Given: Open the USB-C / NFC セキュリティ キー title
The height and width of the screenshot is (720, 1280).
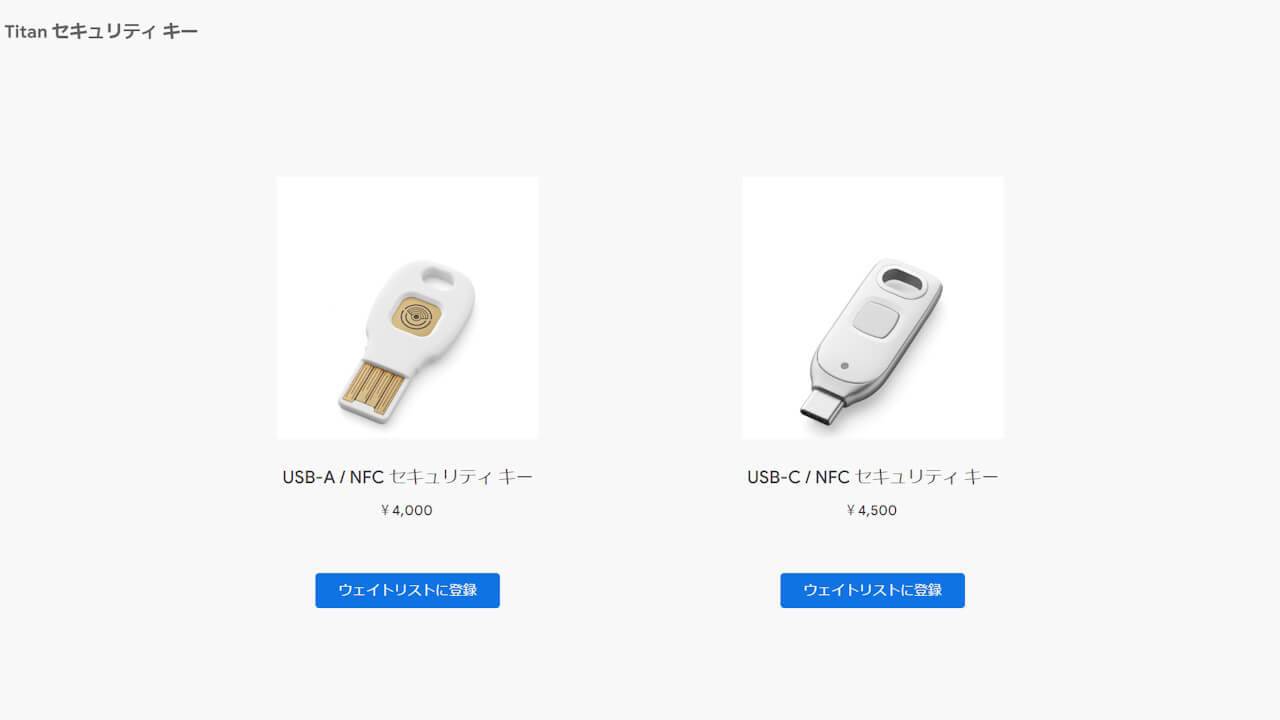Looking at the screenshot, I should coord(873,477).
